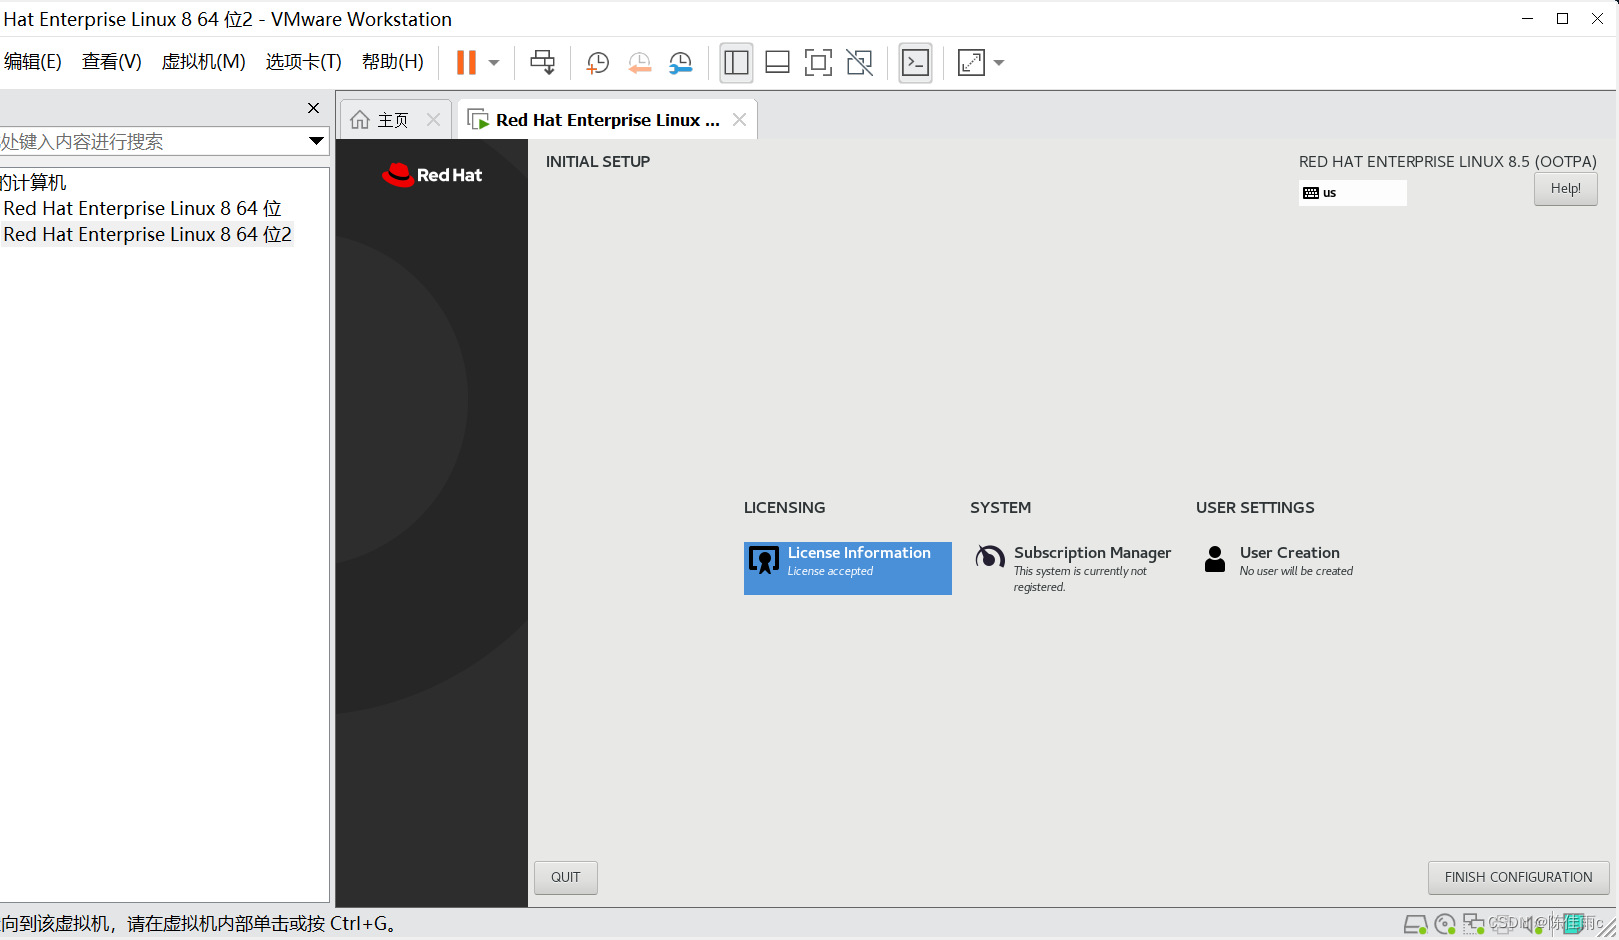Open the console view terminal icon
The width and height of the screenshot is (1619, 940).
pyautogui.click(x=915, y=62)
